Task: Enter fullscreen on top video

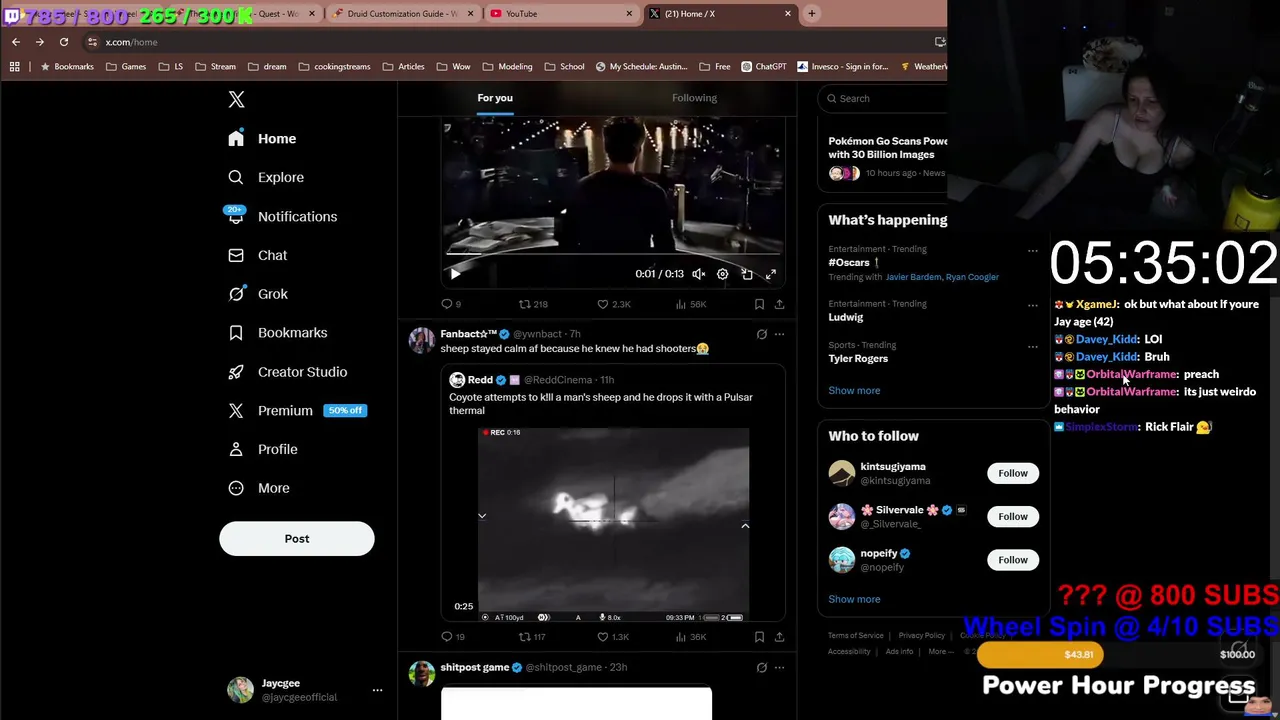Action: click(x=771, y=274)
